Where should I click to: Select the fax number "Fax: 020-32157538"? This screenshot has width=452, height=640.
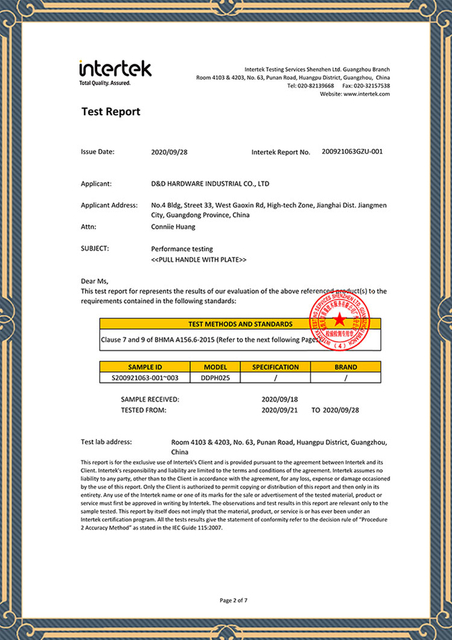366,86
